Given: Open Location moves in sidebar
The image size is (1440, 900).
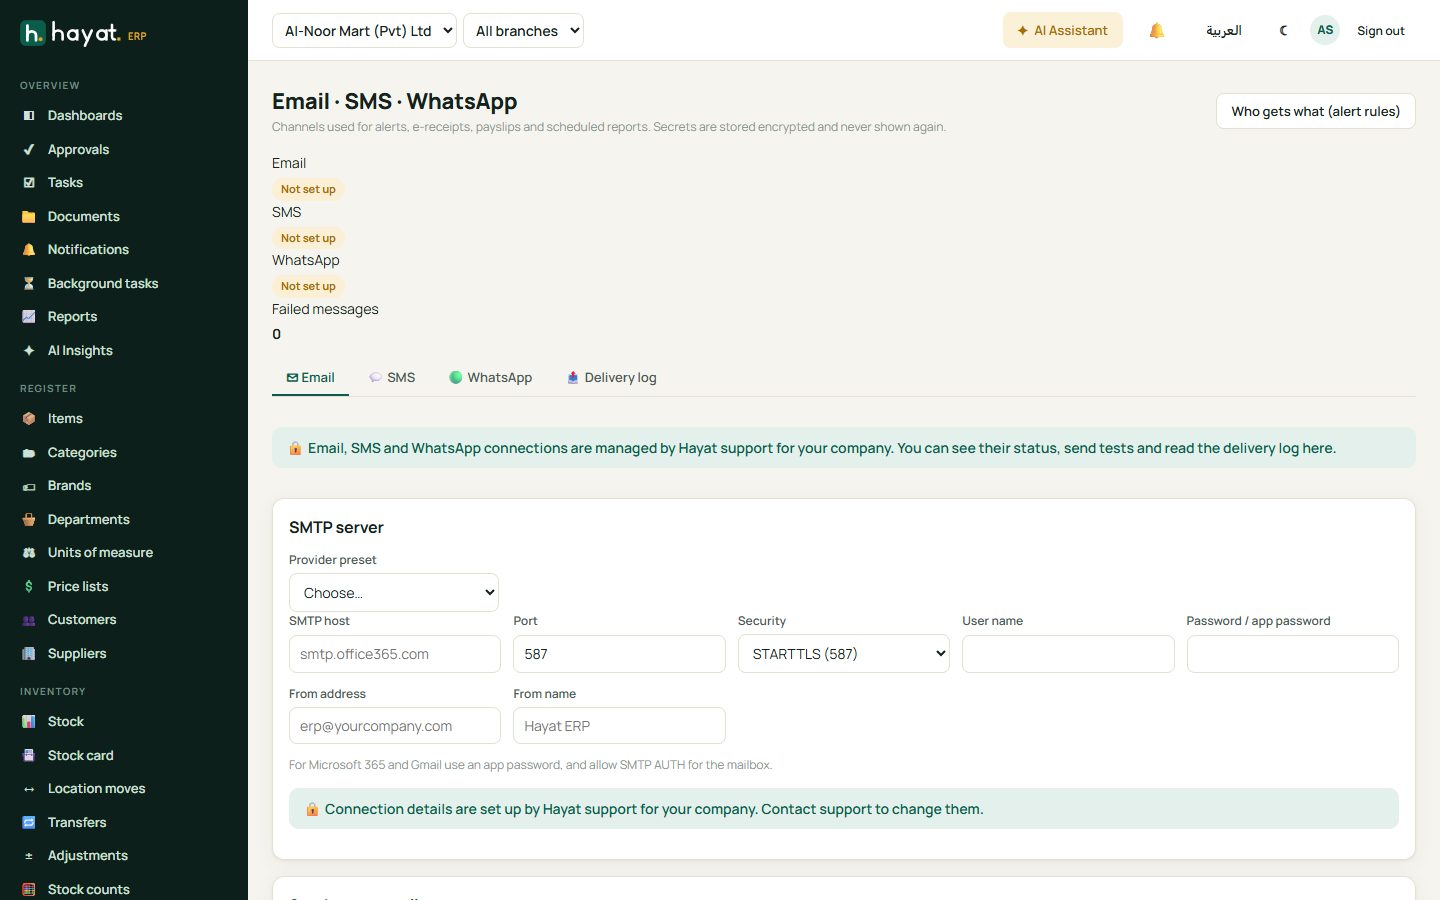Looking at the screenshot, I should (x=124, y=789).
